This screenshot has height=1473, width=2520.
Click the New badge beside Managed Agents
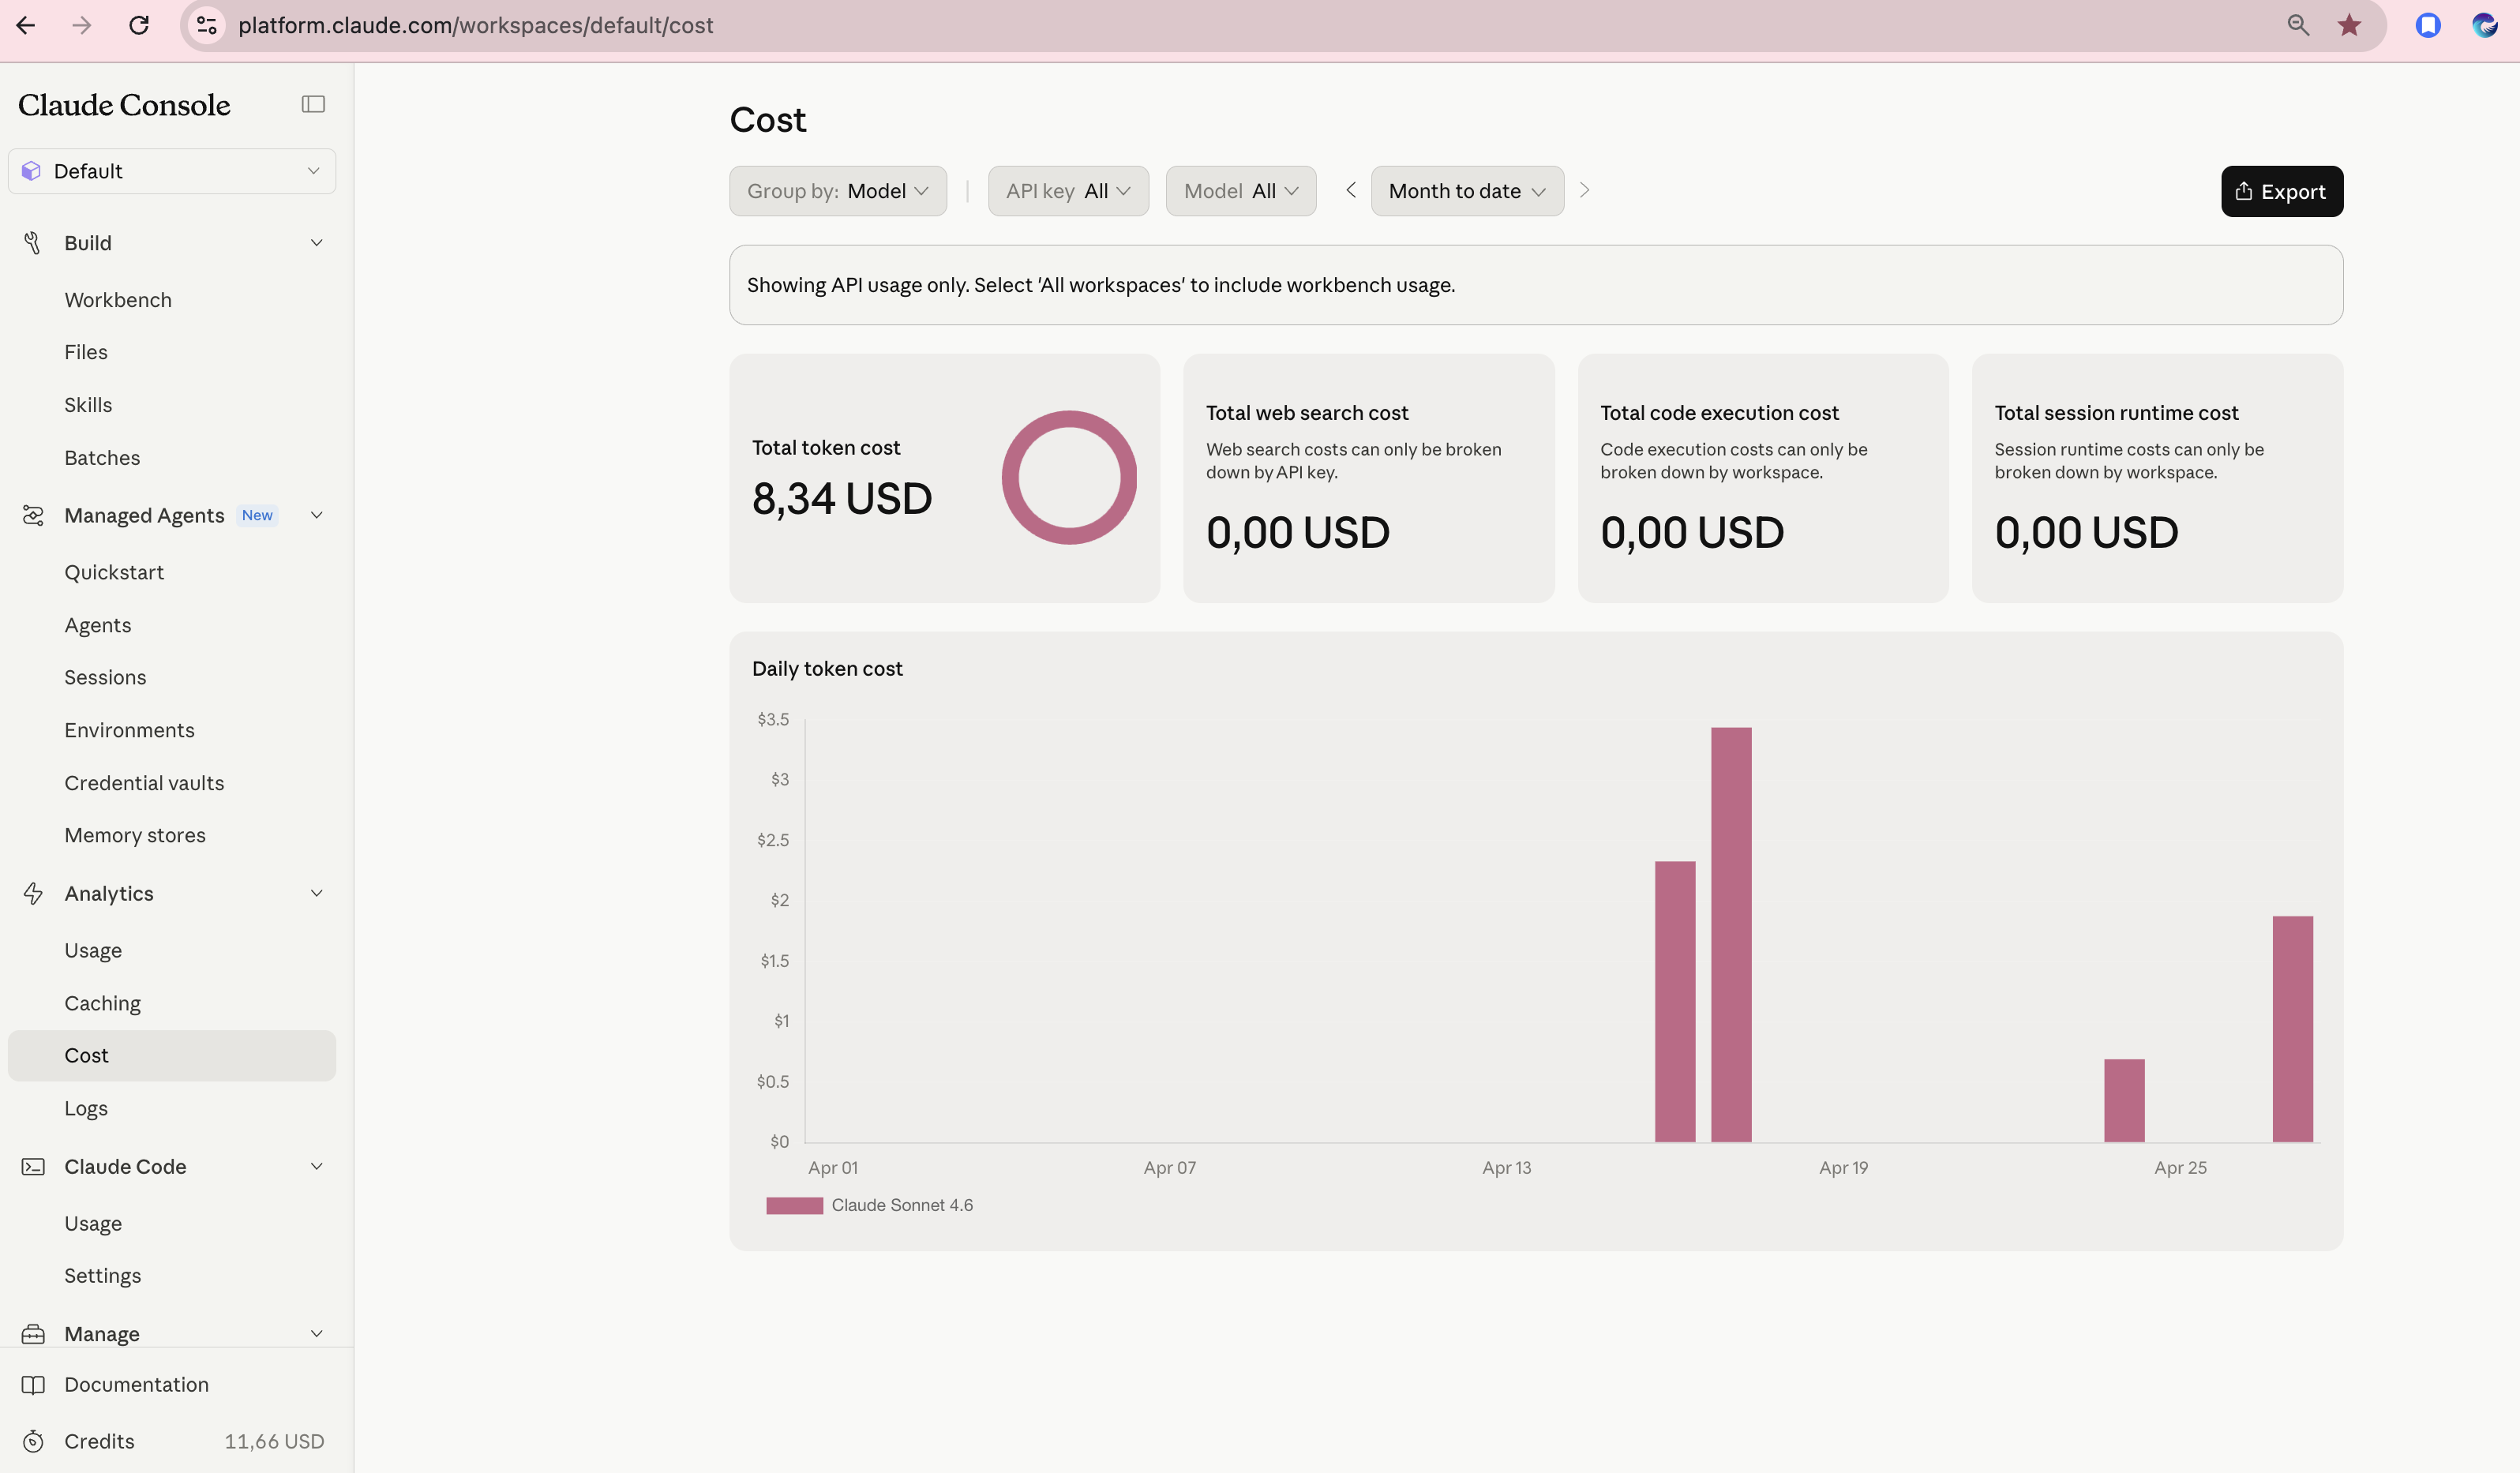click(x=257, y=515)
